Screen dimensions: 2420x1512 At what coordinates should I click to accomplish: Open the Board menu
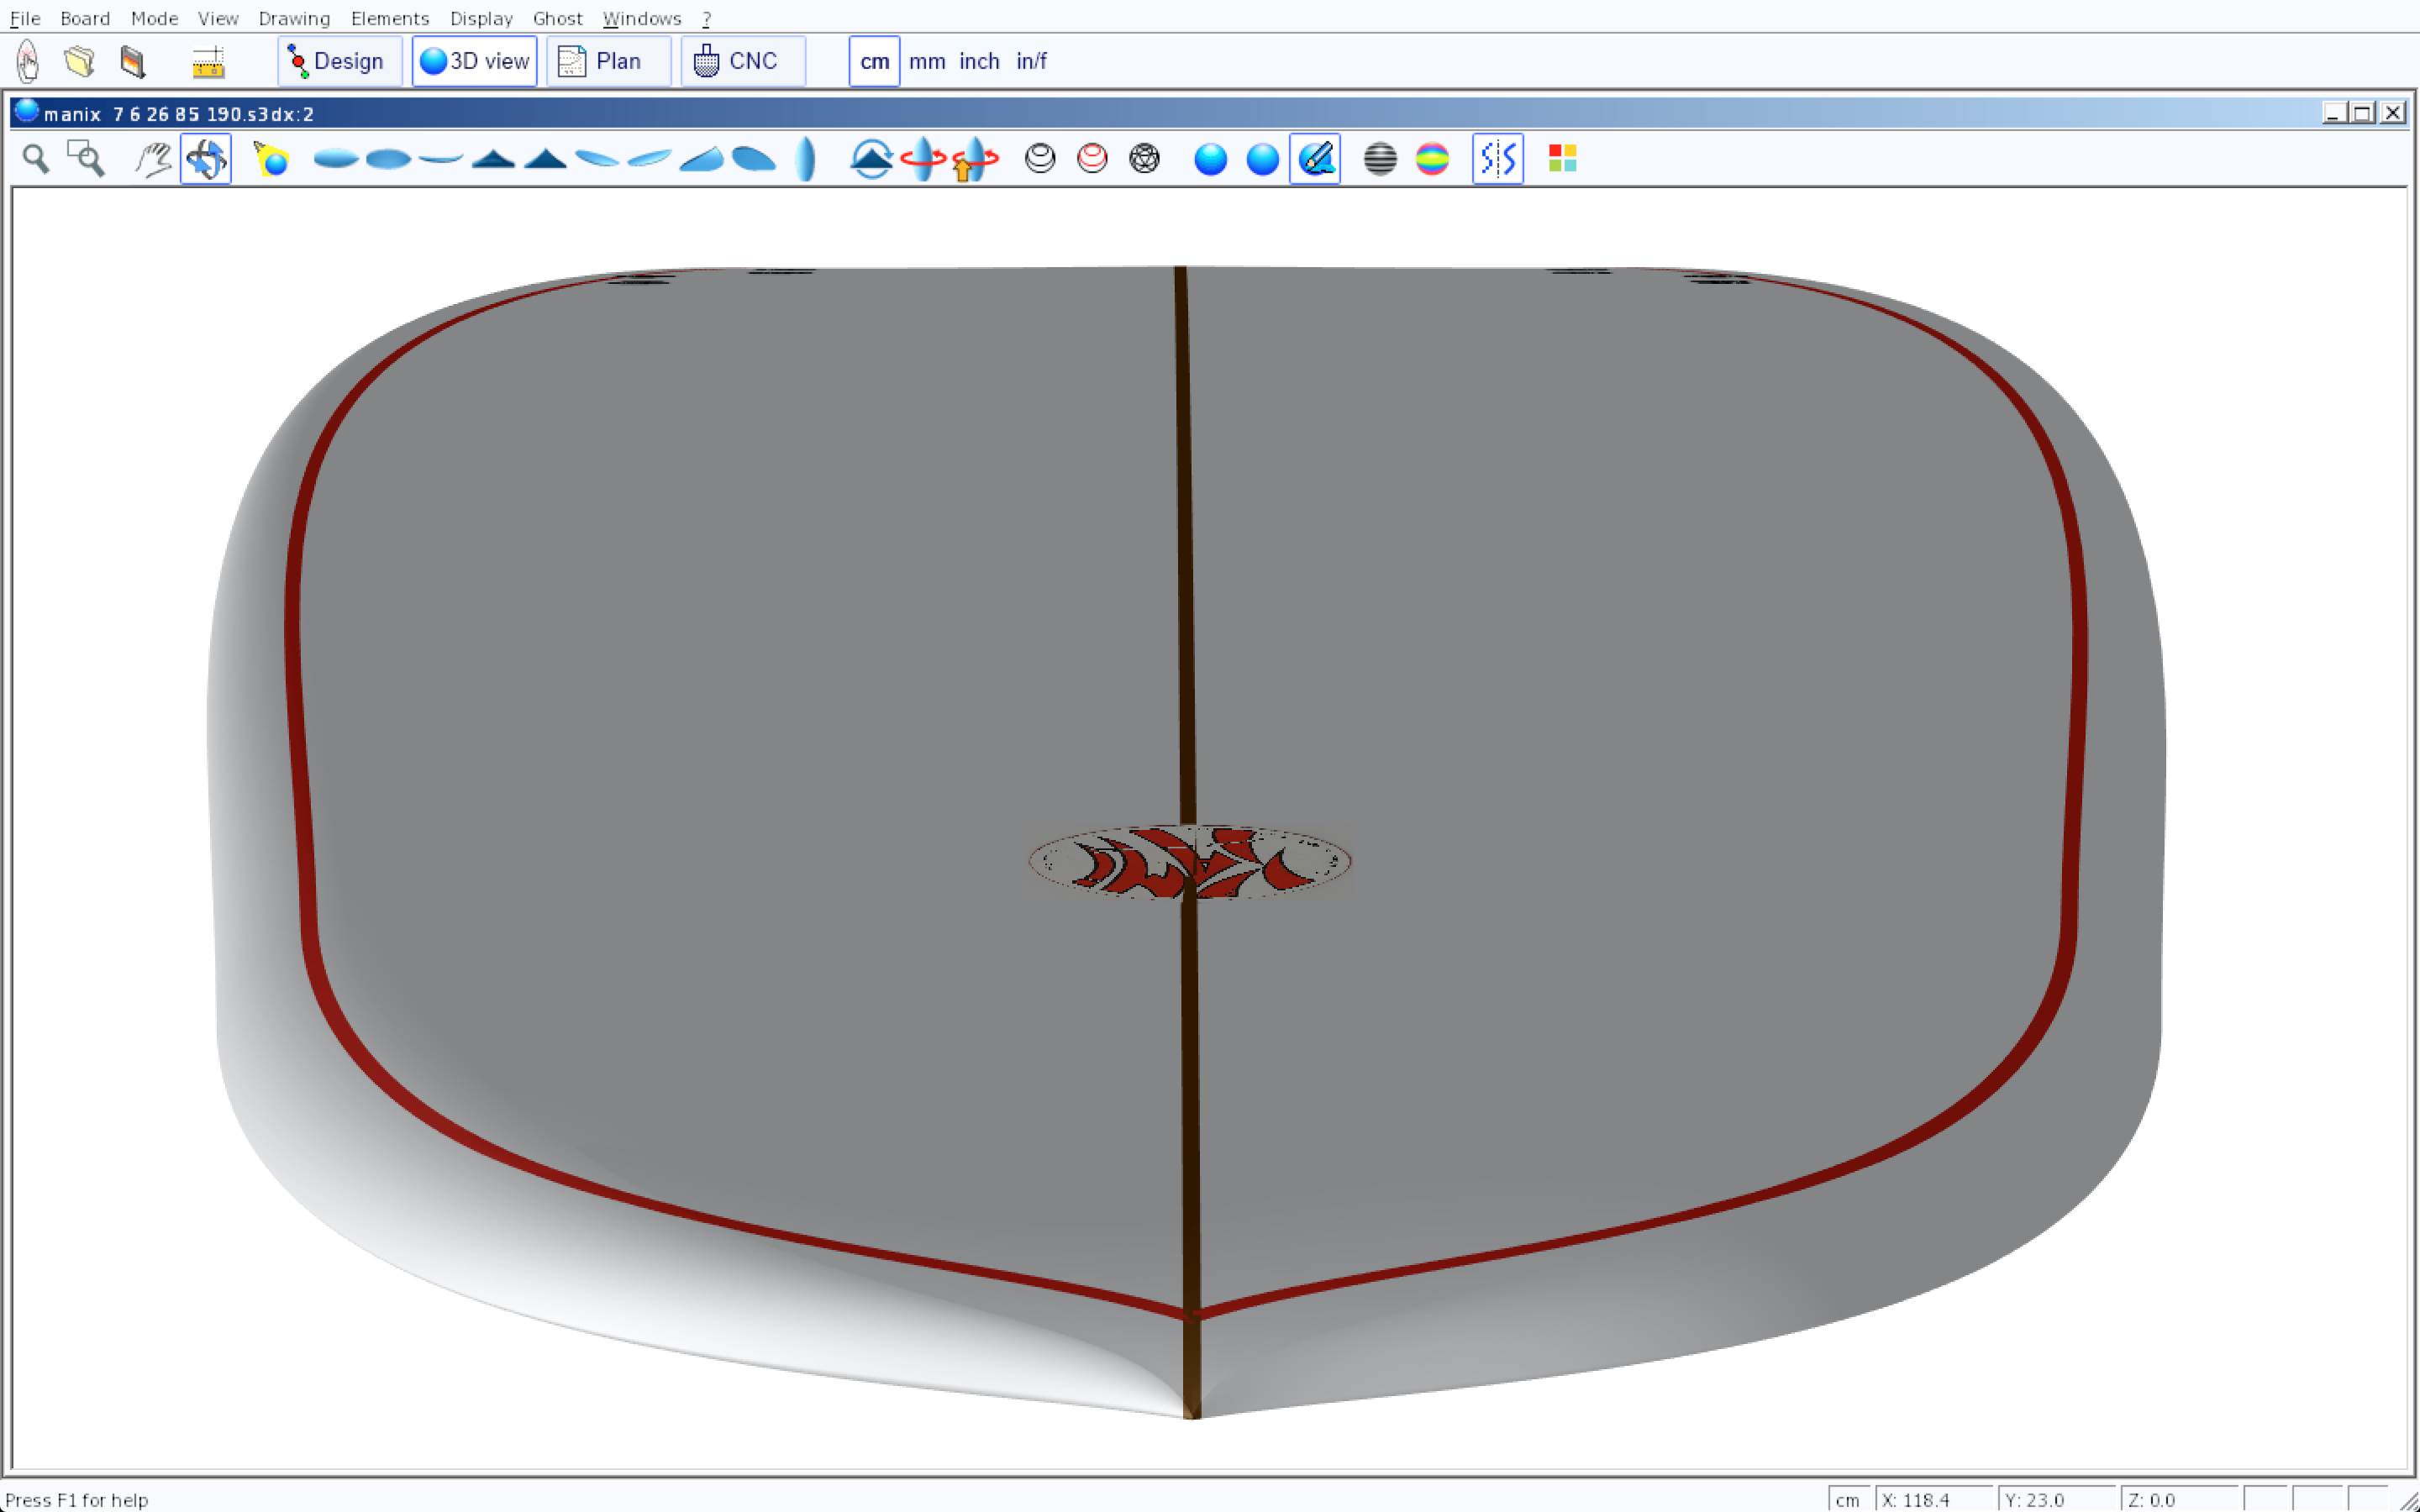tap(85, 18)
